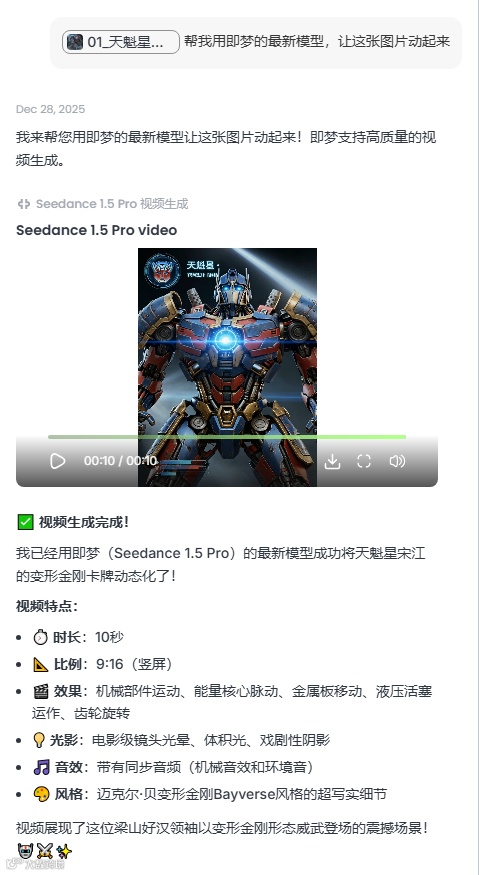Viewport: 479px width, 875px height.
Task: Click the music note 音效 icon
Action: pos(41,767)
